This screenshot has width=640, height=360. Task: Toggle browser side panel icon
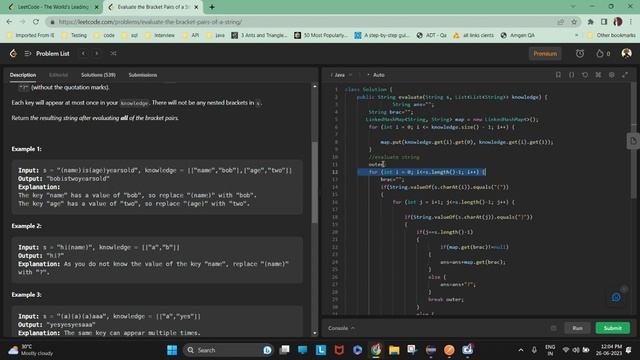604,22
